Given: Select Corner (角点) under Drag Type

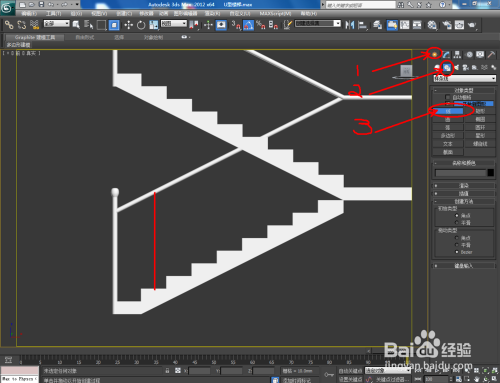Looking at the screenshot, I should tap(457, 238).
